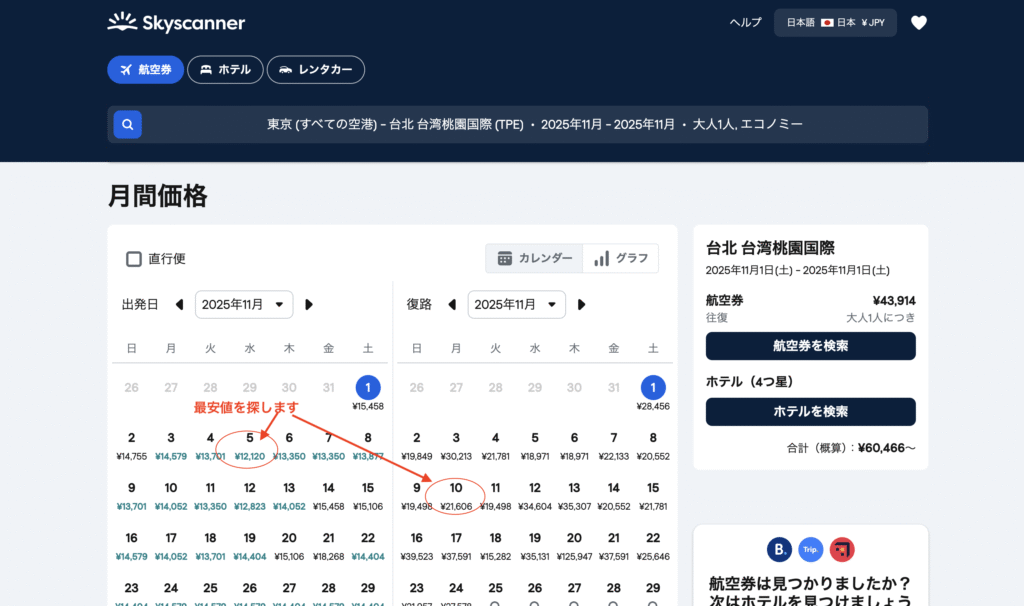Enable the 直行便 direct flights checkbox

coord(134,259)
